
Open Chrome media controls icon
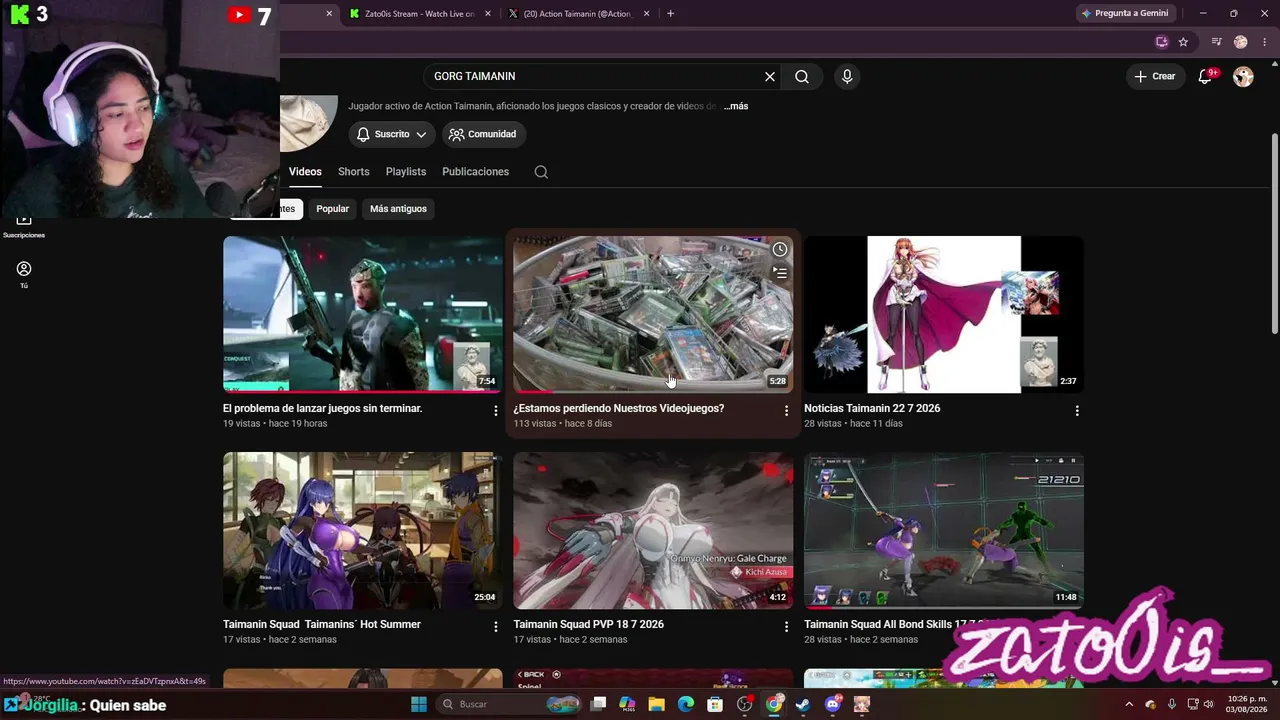click(x=1216, y=42)
